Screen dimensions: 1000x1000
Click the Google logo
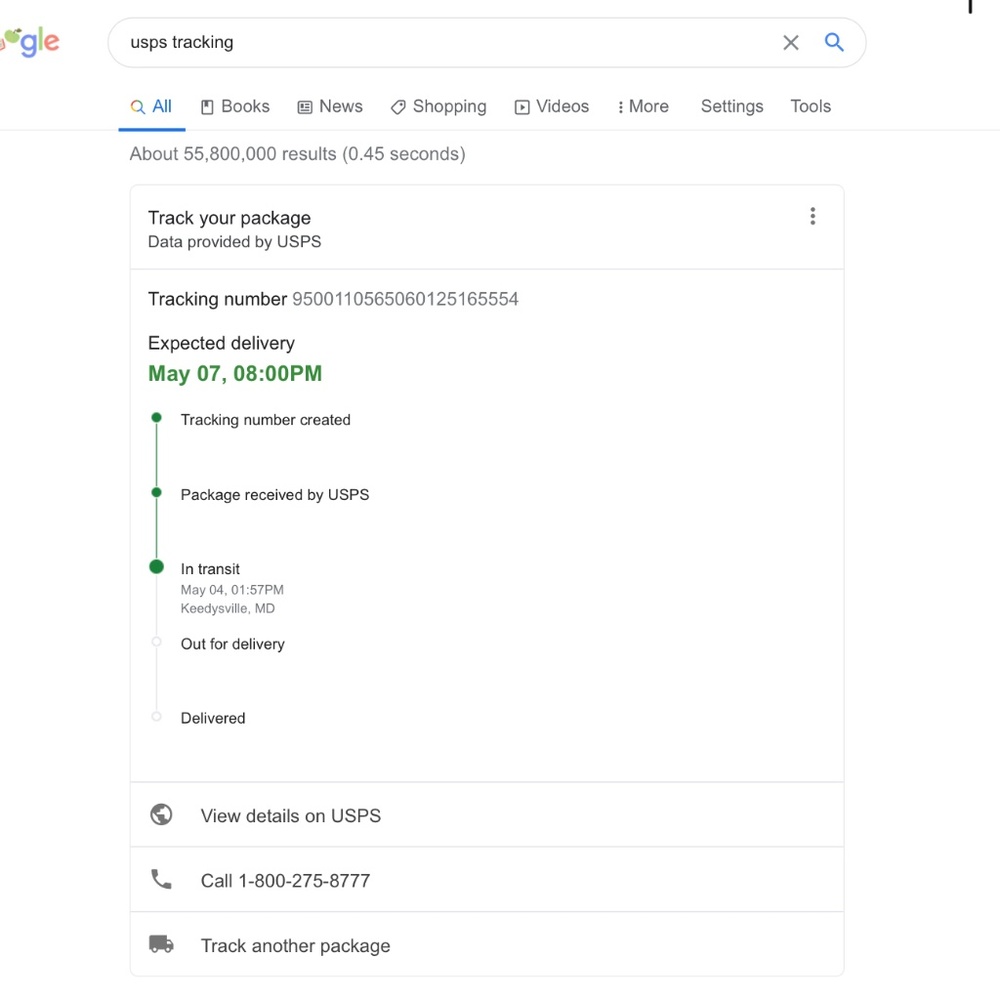coord(30,42)
